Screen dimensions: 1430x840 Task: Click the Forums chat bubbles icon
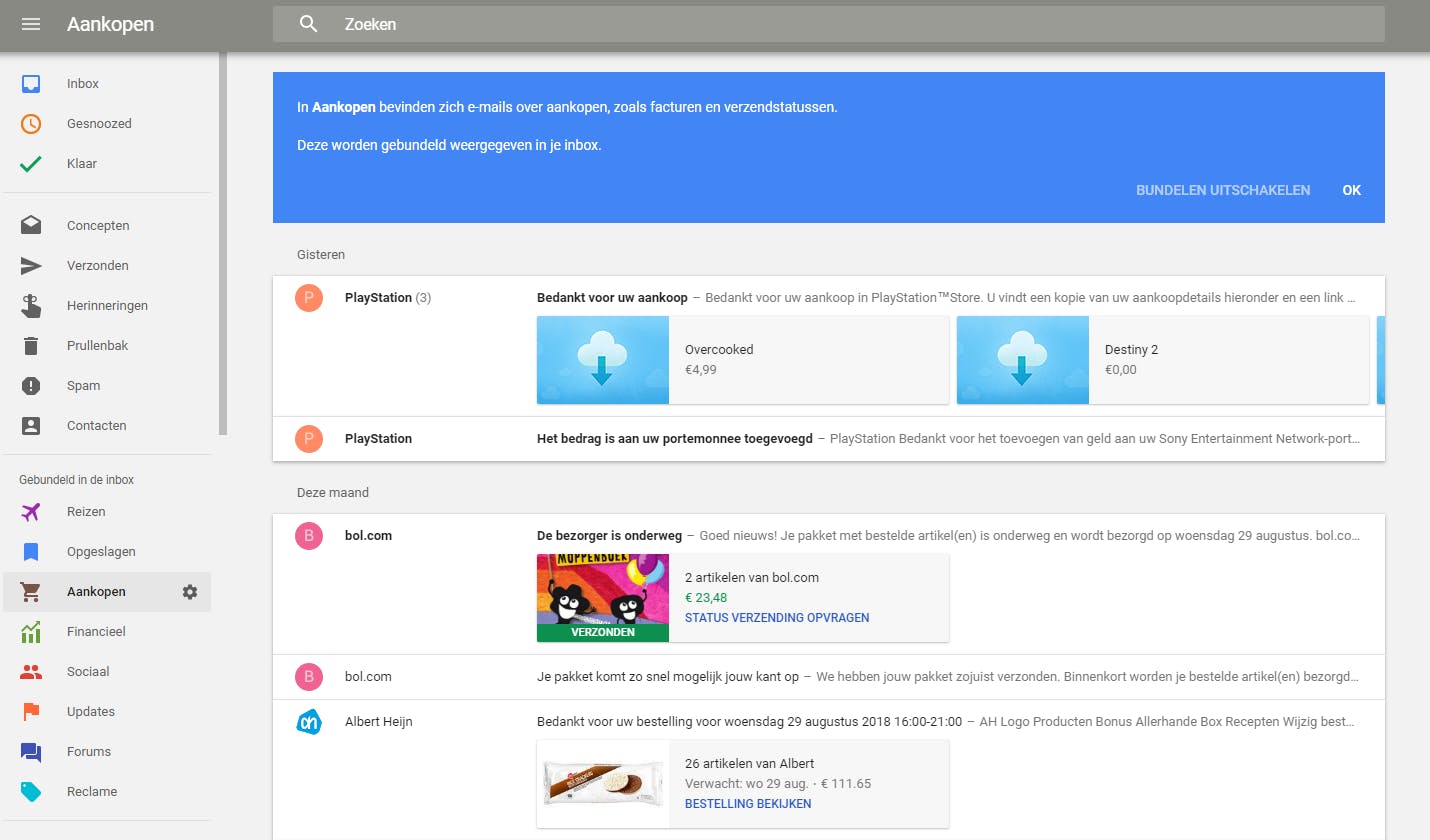coord(31,752)
